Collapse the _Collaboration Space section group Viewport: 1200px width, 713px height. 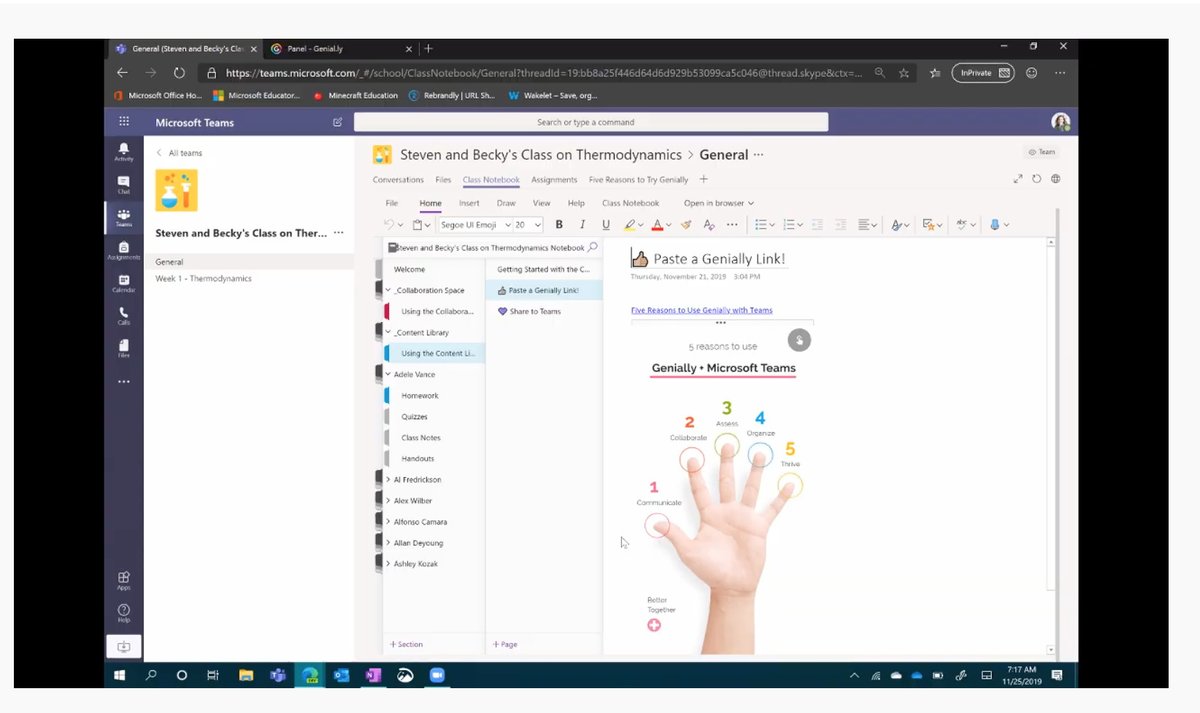pos(388,290)
